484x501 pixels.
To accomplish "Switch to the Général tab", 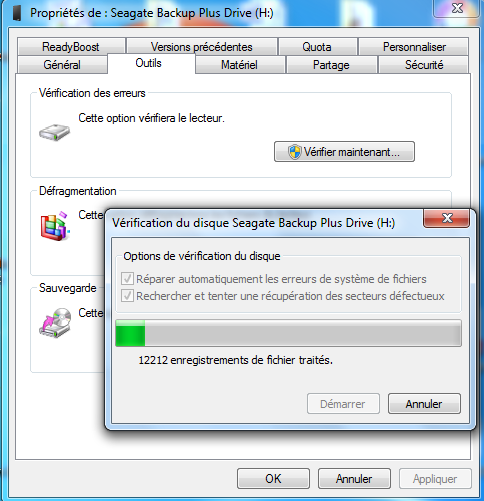I will pos(62,65).
